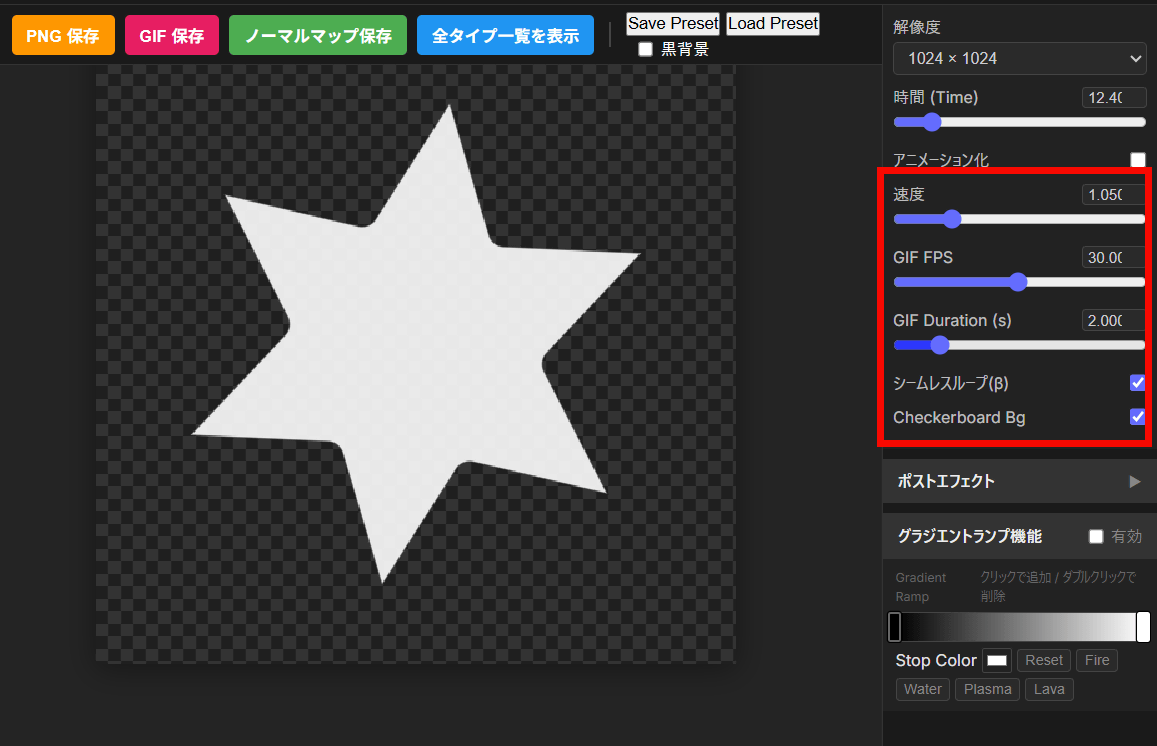The image size is (1157, 746).
Task: Click the 速度 slider handle
Action: [952, 219]
